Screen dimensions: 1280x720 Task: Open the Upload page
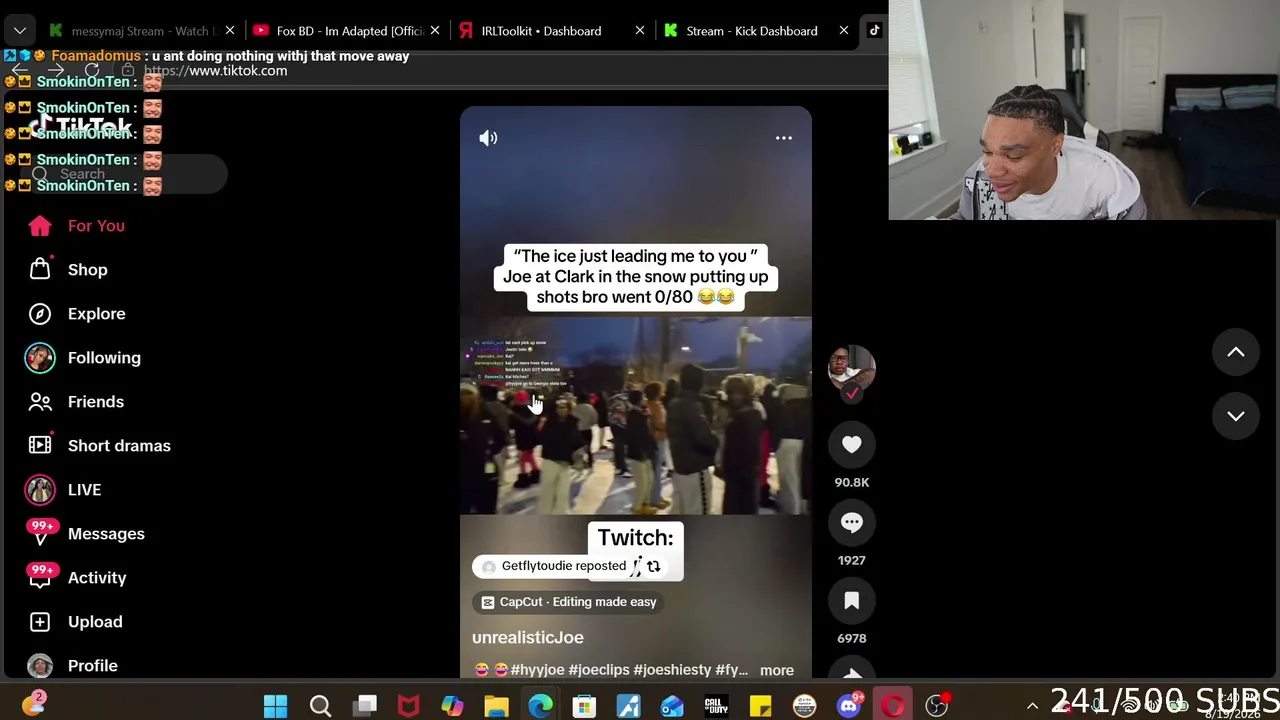click(95, 622)
